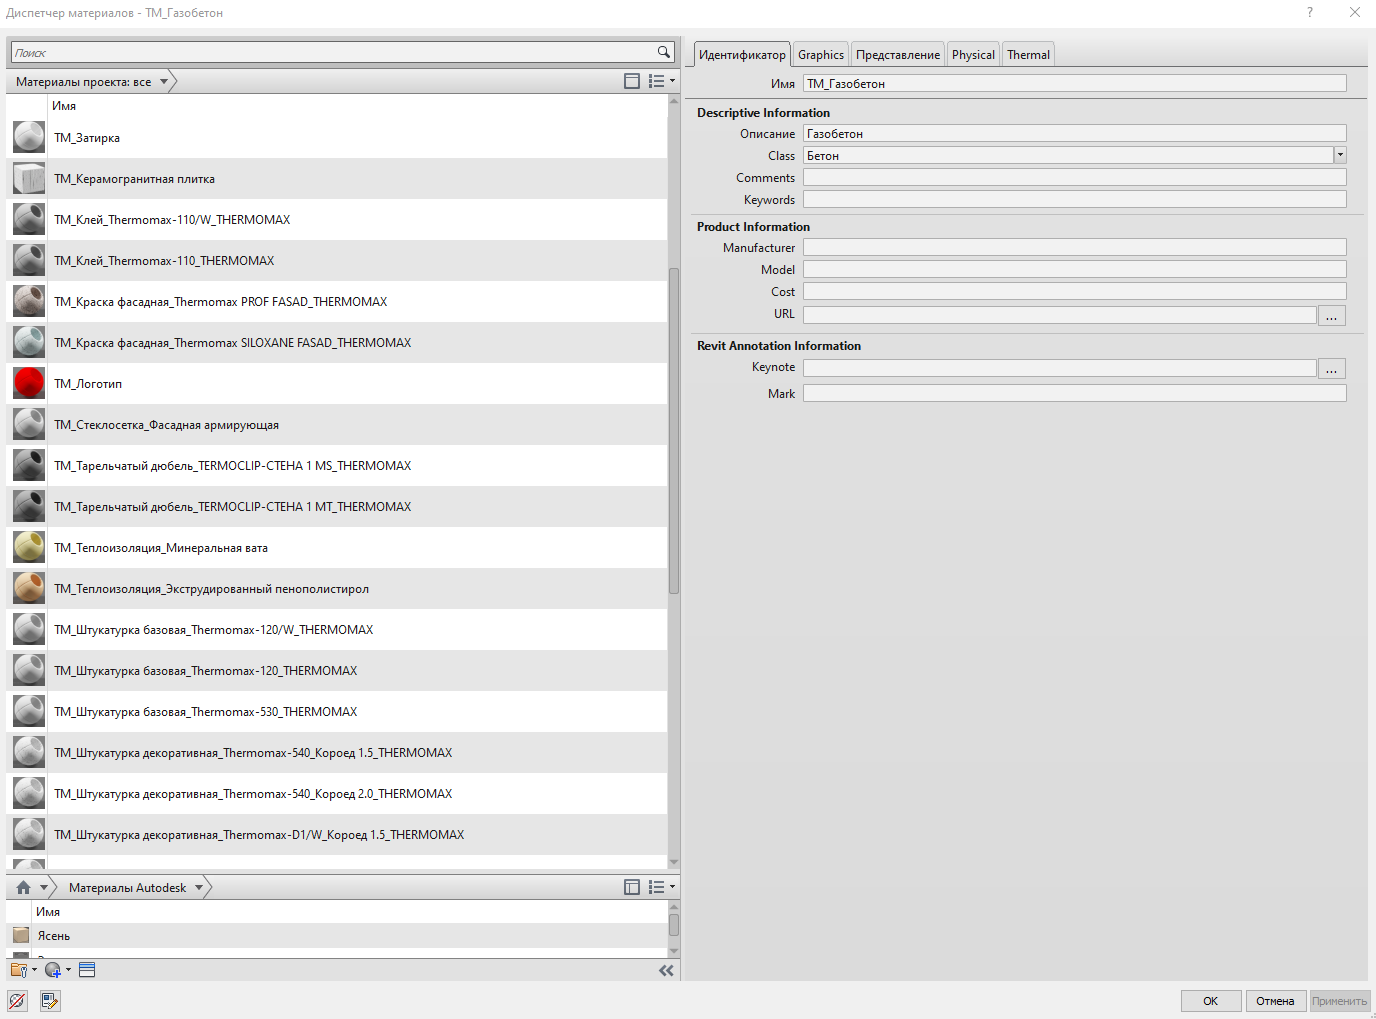Select ТМ_Стеклосетка_Фасадная армирующая row
Image resolution: width=1376 pixels, height=1019 pixels.
[337, 424]
